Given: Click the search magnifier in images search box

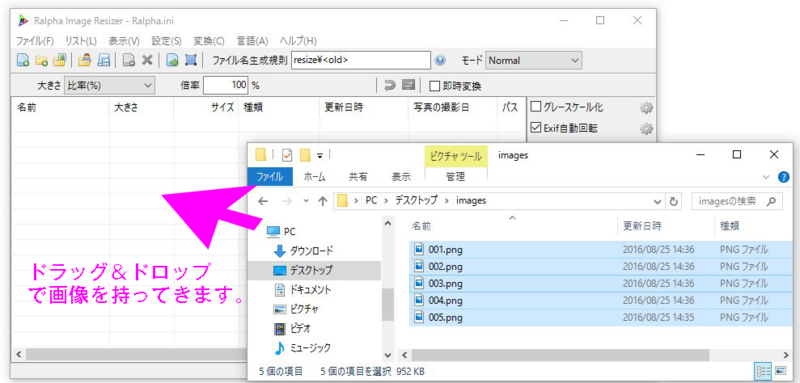Looking at the screenshot, I should coord(771,201).
